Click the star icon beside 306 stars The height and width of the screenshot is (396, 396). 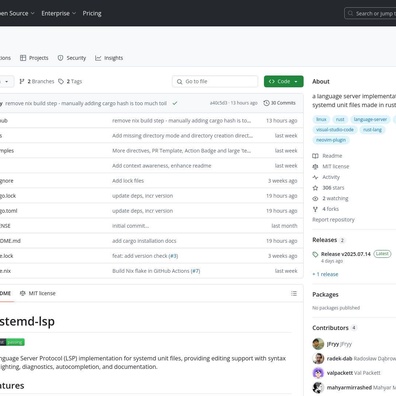pos(315,188)
